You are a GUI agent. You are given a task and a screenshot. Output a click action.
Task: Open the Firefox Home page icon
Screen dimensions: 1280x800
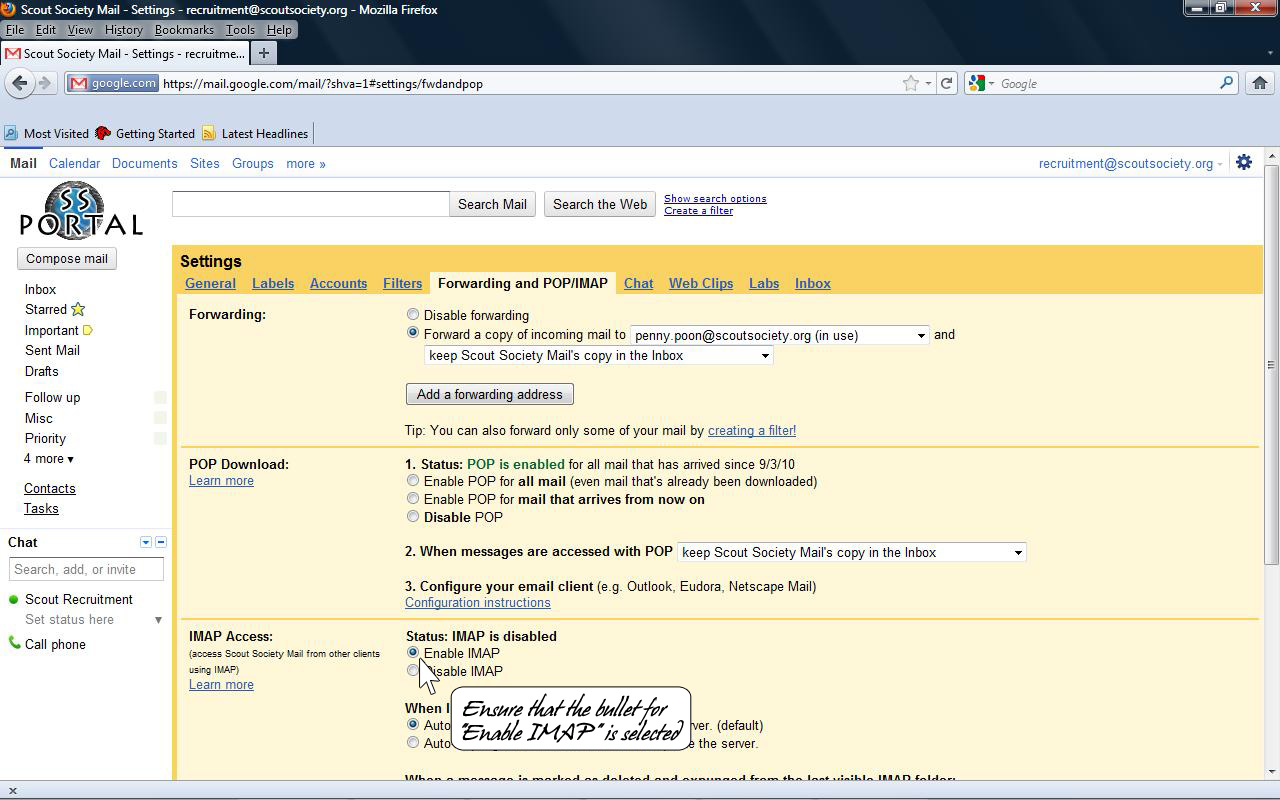[1260, 83]
